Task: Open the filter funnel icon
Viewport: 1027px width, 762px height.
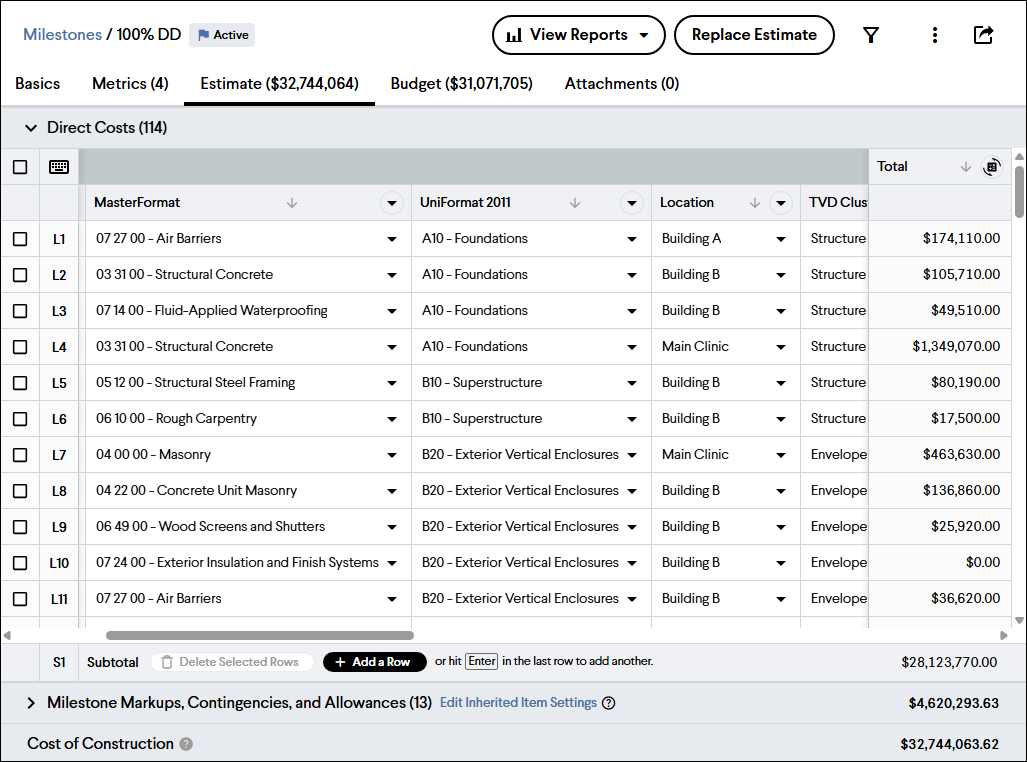Action: point(871,35)
